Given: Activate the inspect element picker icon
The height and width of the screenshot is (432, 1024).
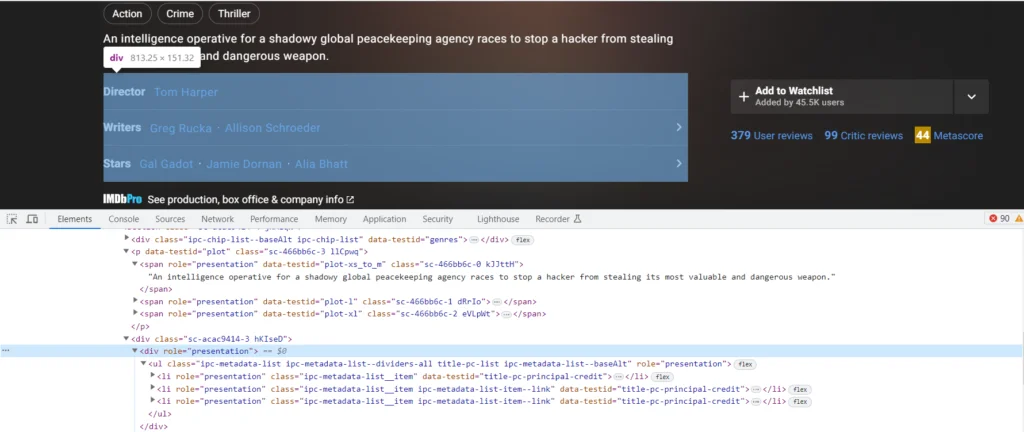Looking at the screenshot, I should pyautogui.click(x=12, y=219).
